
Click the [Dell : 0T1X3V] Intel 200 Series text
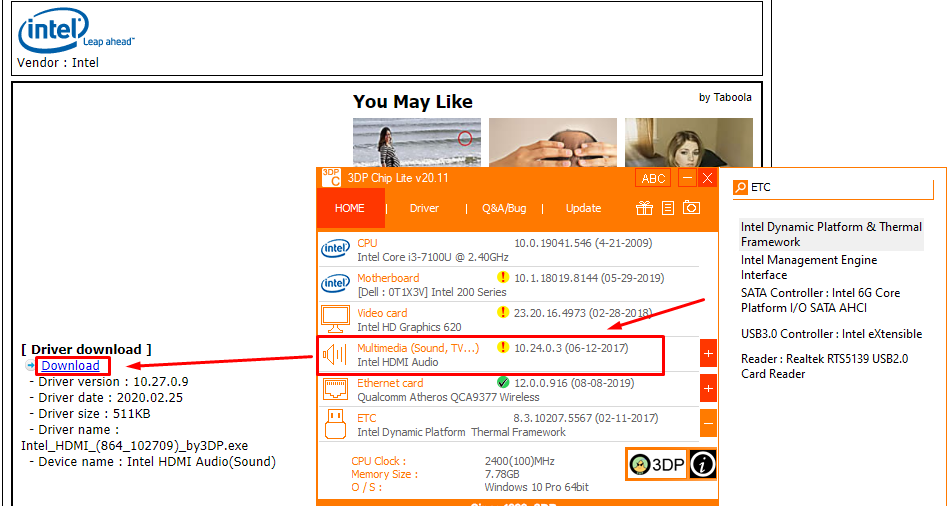coord(432,292)
